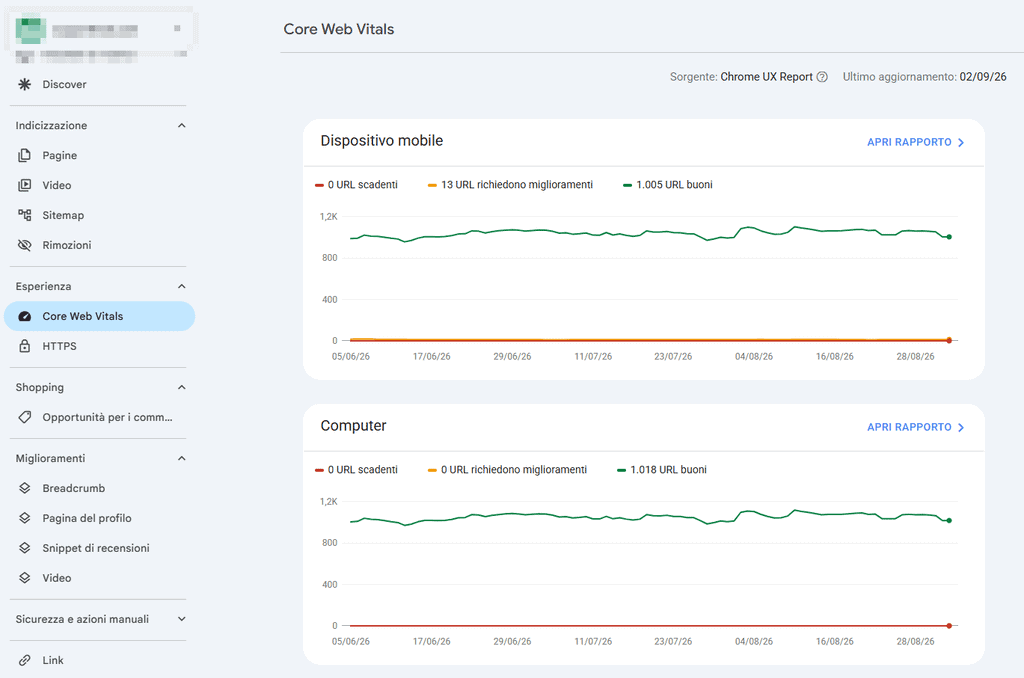The width and height of the screenshot is (1024, 678).
Task: Click the property logo thumbnail
Action: [x=31, y=30]
